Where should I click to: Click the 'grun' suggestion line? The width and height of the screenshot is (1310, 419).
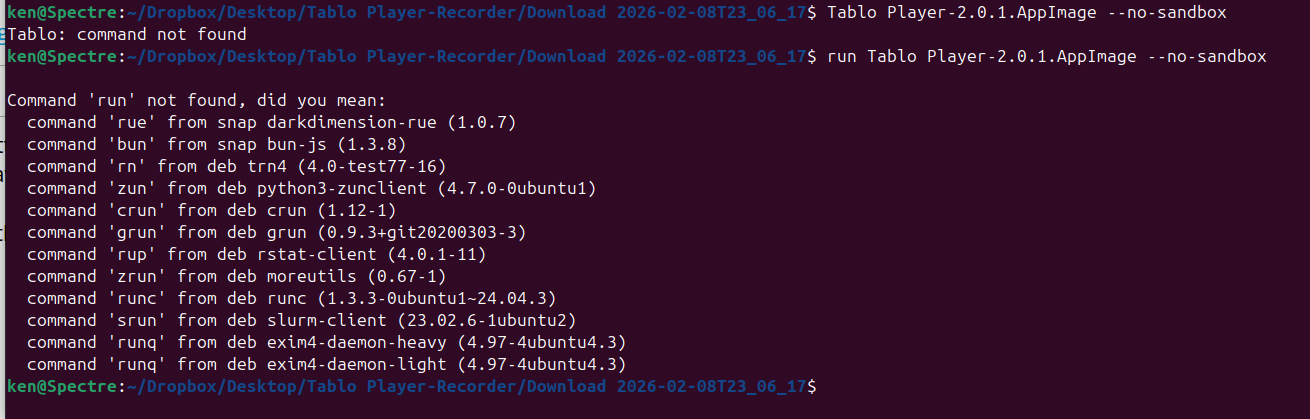coord(276,232)
